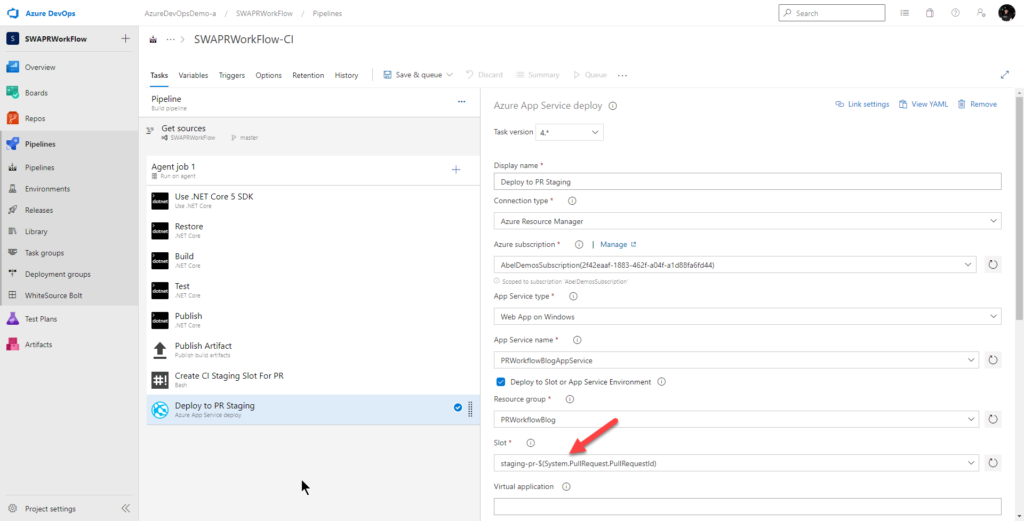Expand the Slot dropdown

tap(970, 463)
